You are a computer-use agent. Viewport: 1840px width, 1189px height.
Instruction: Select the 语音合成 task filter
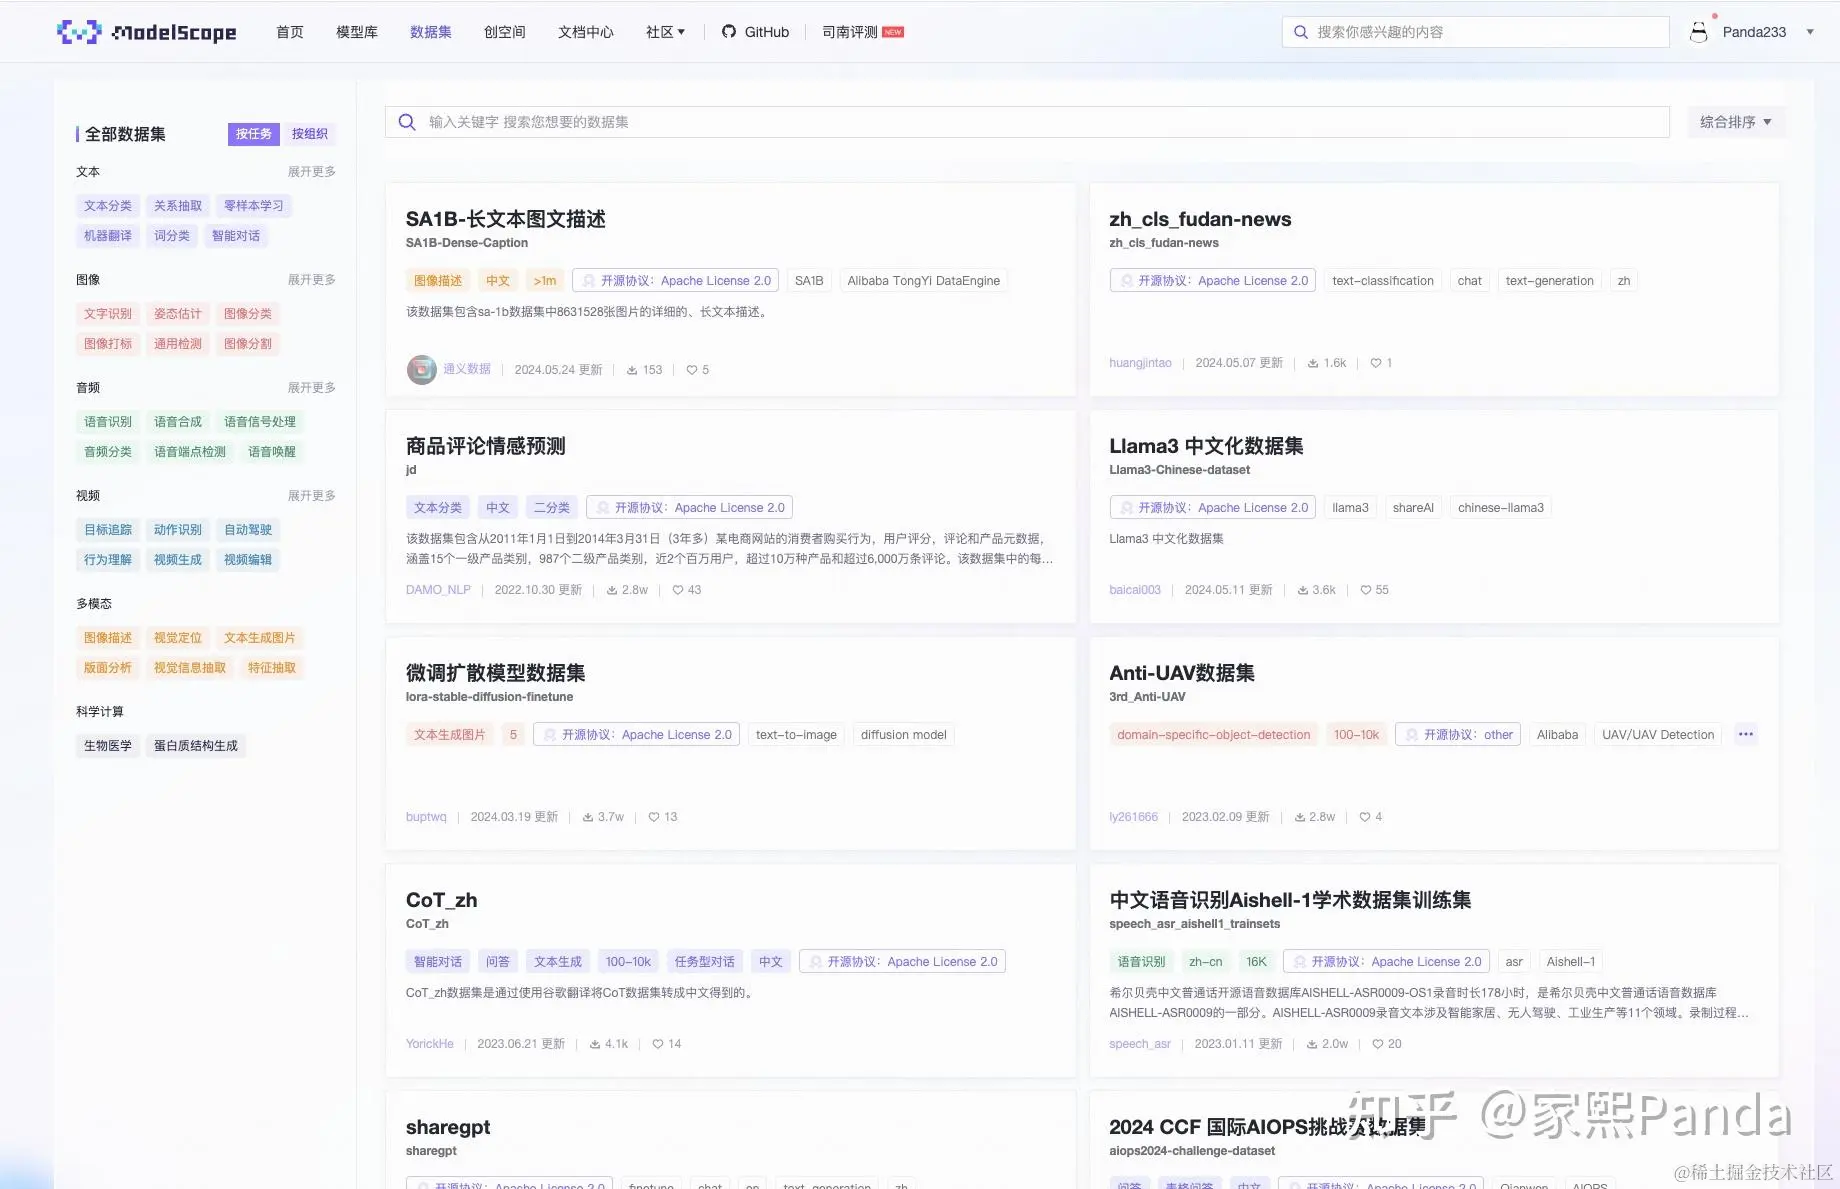click(x=178, y=422)
